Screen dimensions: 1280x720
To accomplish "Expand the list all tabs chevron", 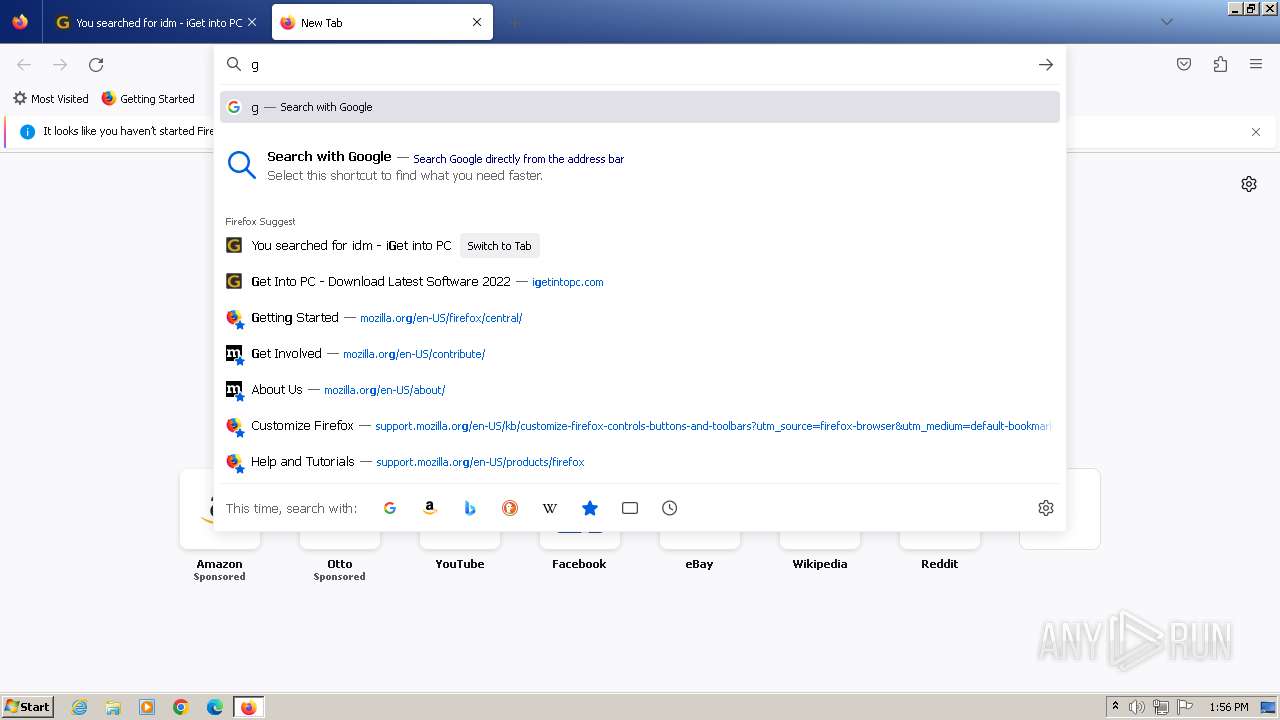I will pos(1166,22).
